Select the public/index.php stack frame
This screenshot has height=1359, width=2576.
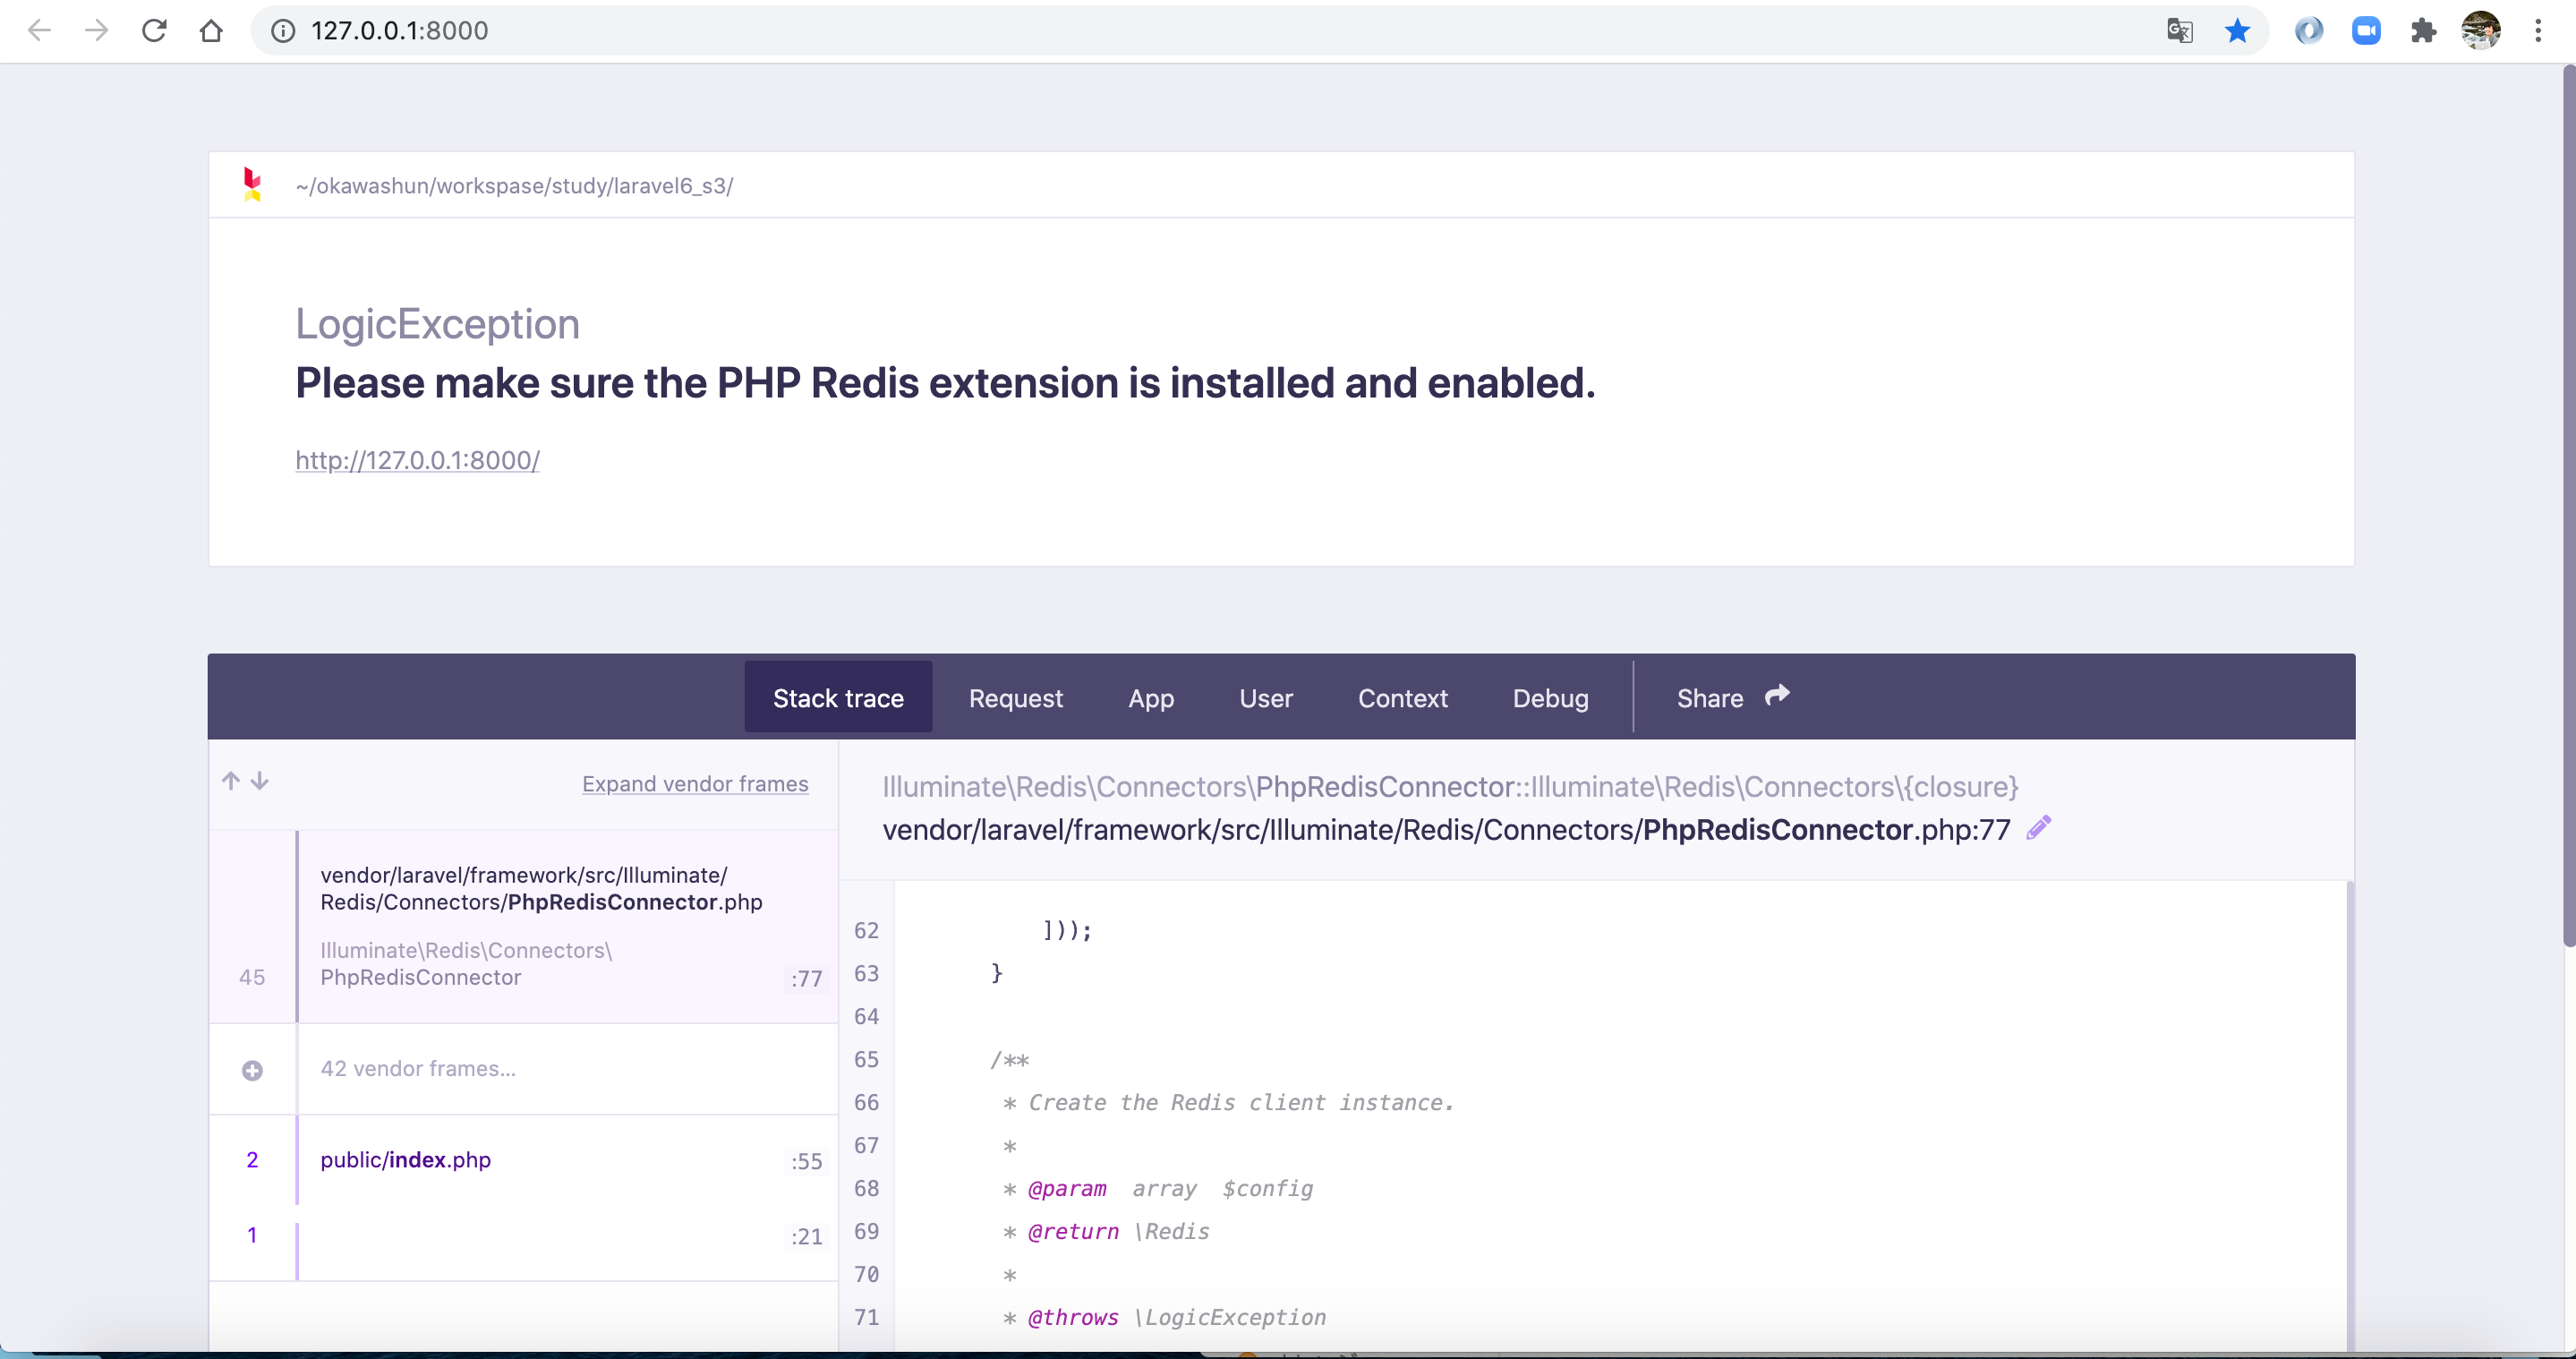click(x=405, y=1160)
